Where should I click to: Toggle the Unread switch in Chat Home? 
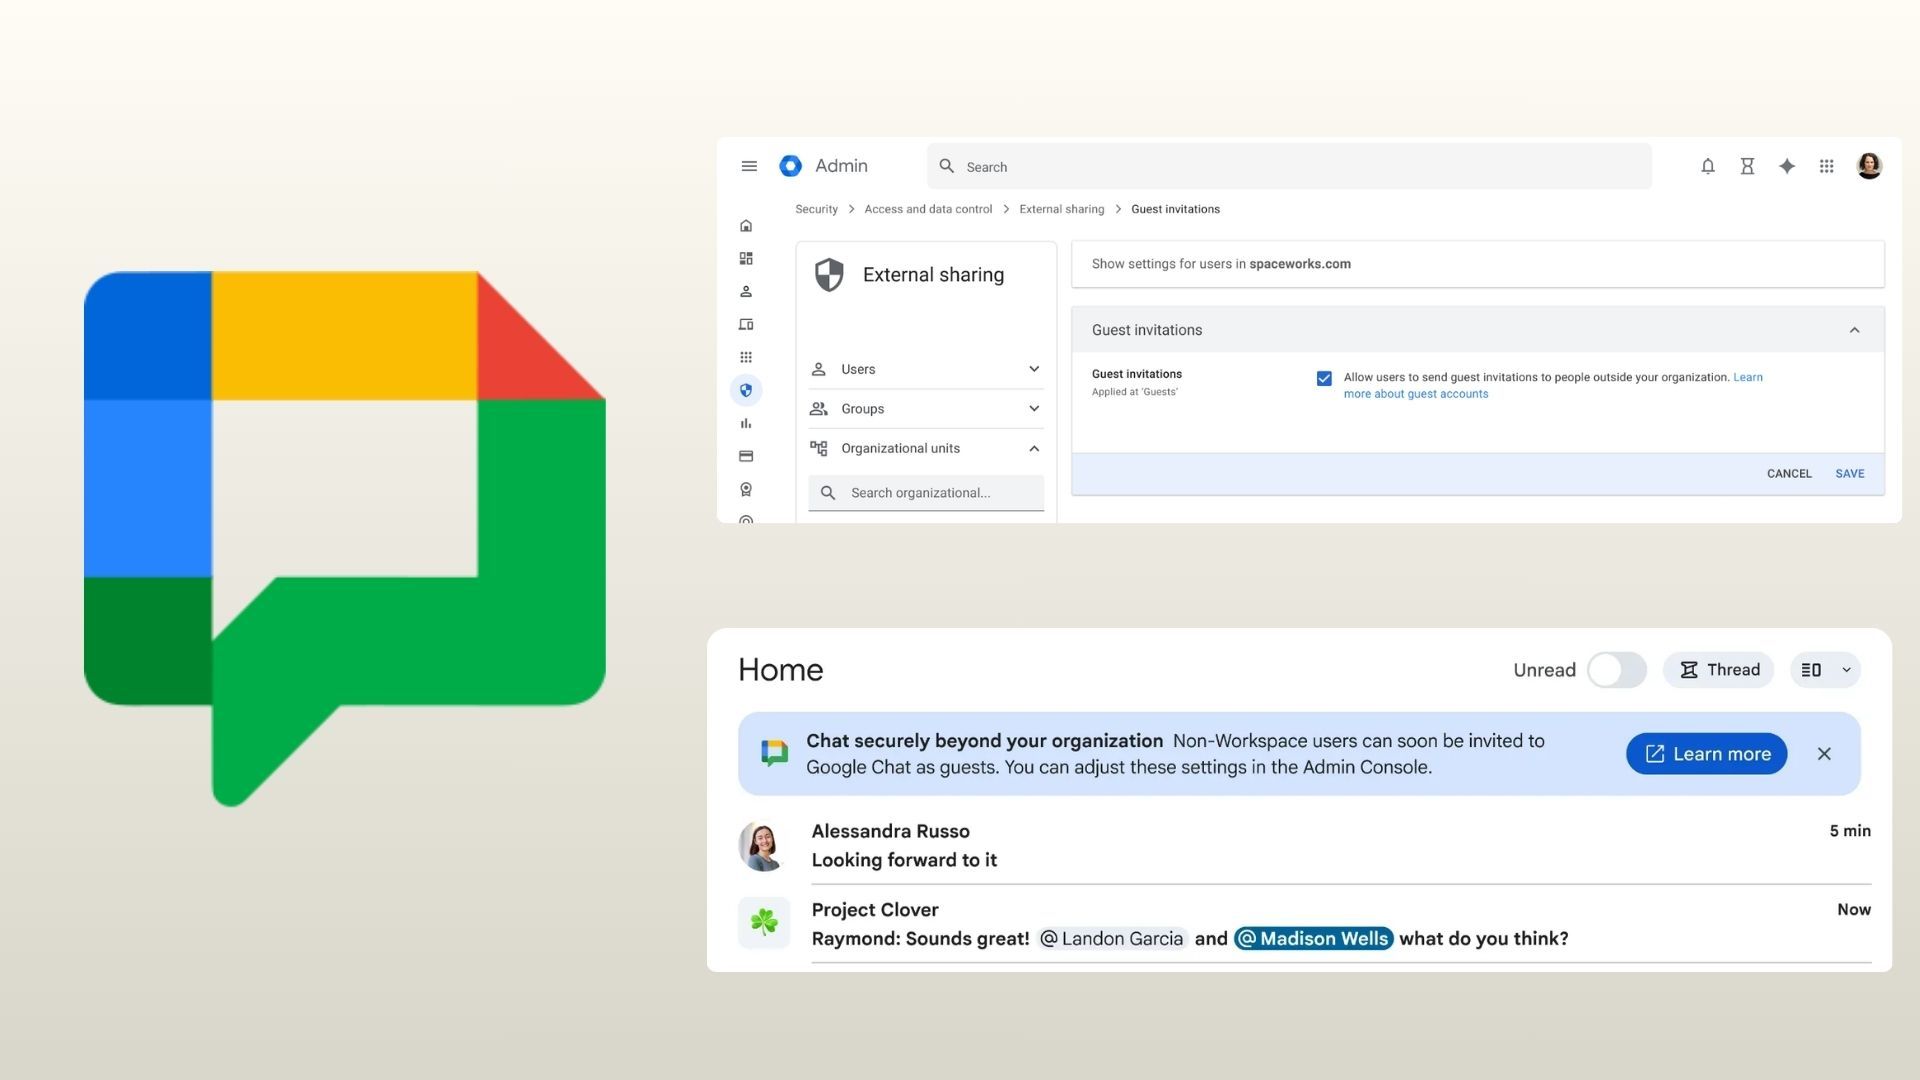click(x=1617, y=670)
